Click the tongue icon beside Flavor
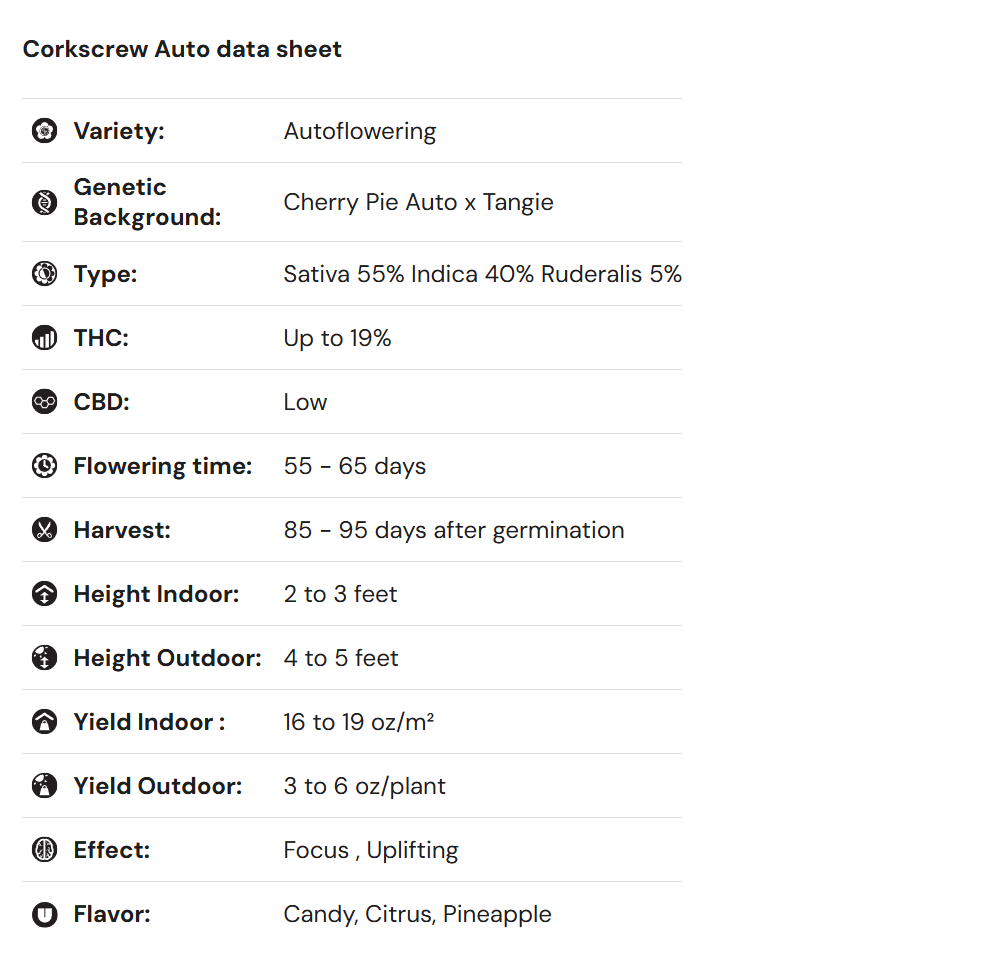This screenshot has width=997, height=980. (44, 914)
